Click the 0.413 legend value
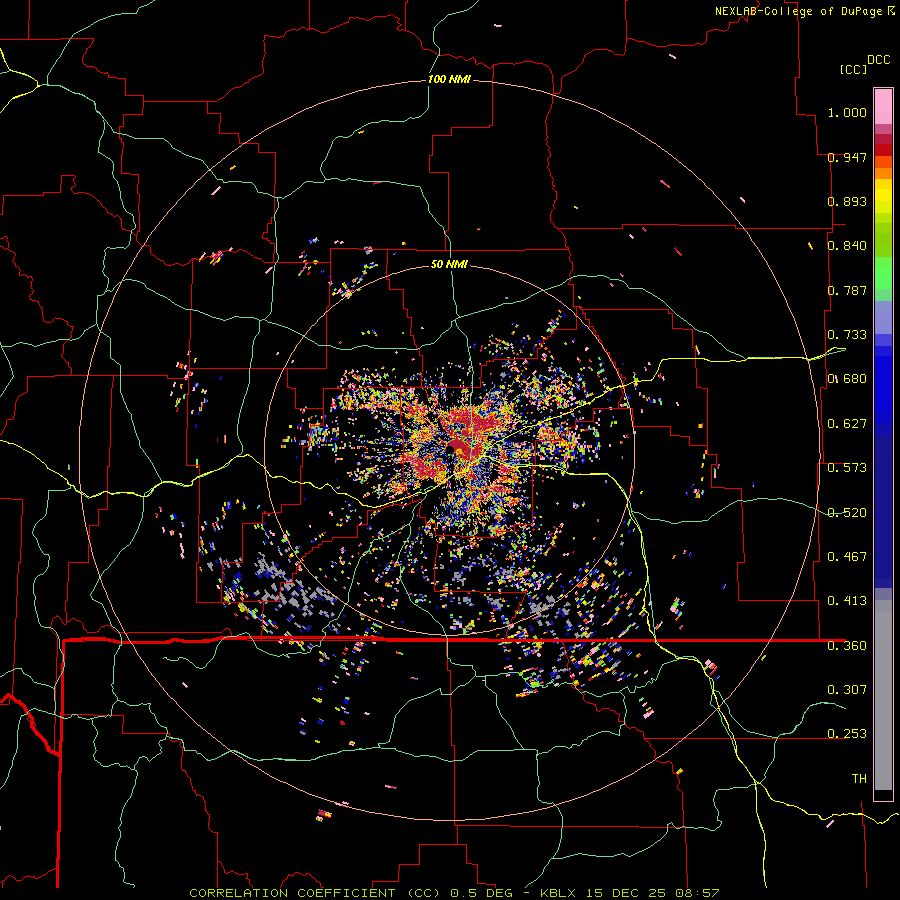900x900 pixels. point(847,601)
